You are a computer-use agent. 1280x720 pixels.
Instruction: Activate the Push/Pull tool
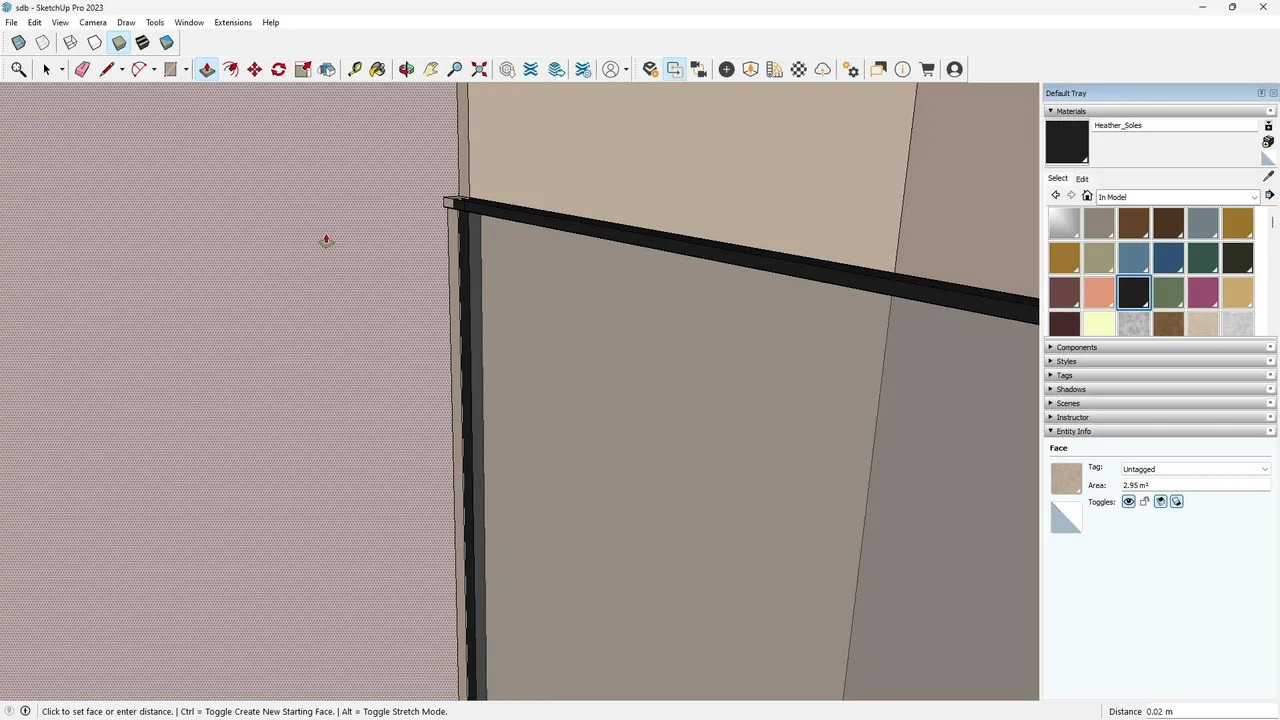point(207,69)
